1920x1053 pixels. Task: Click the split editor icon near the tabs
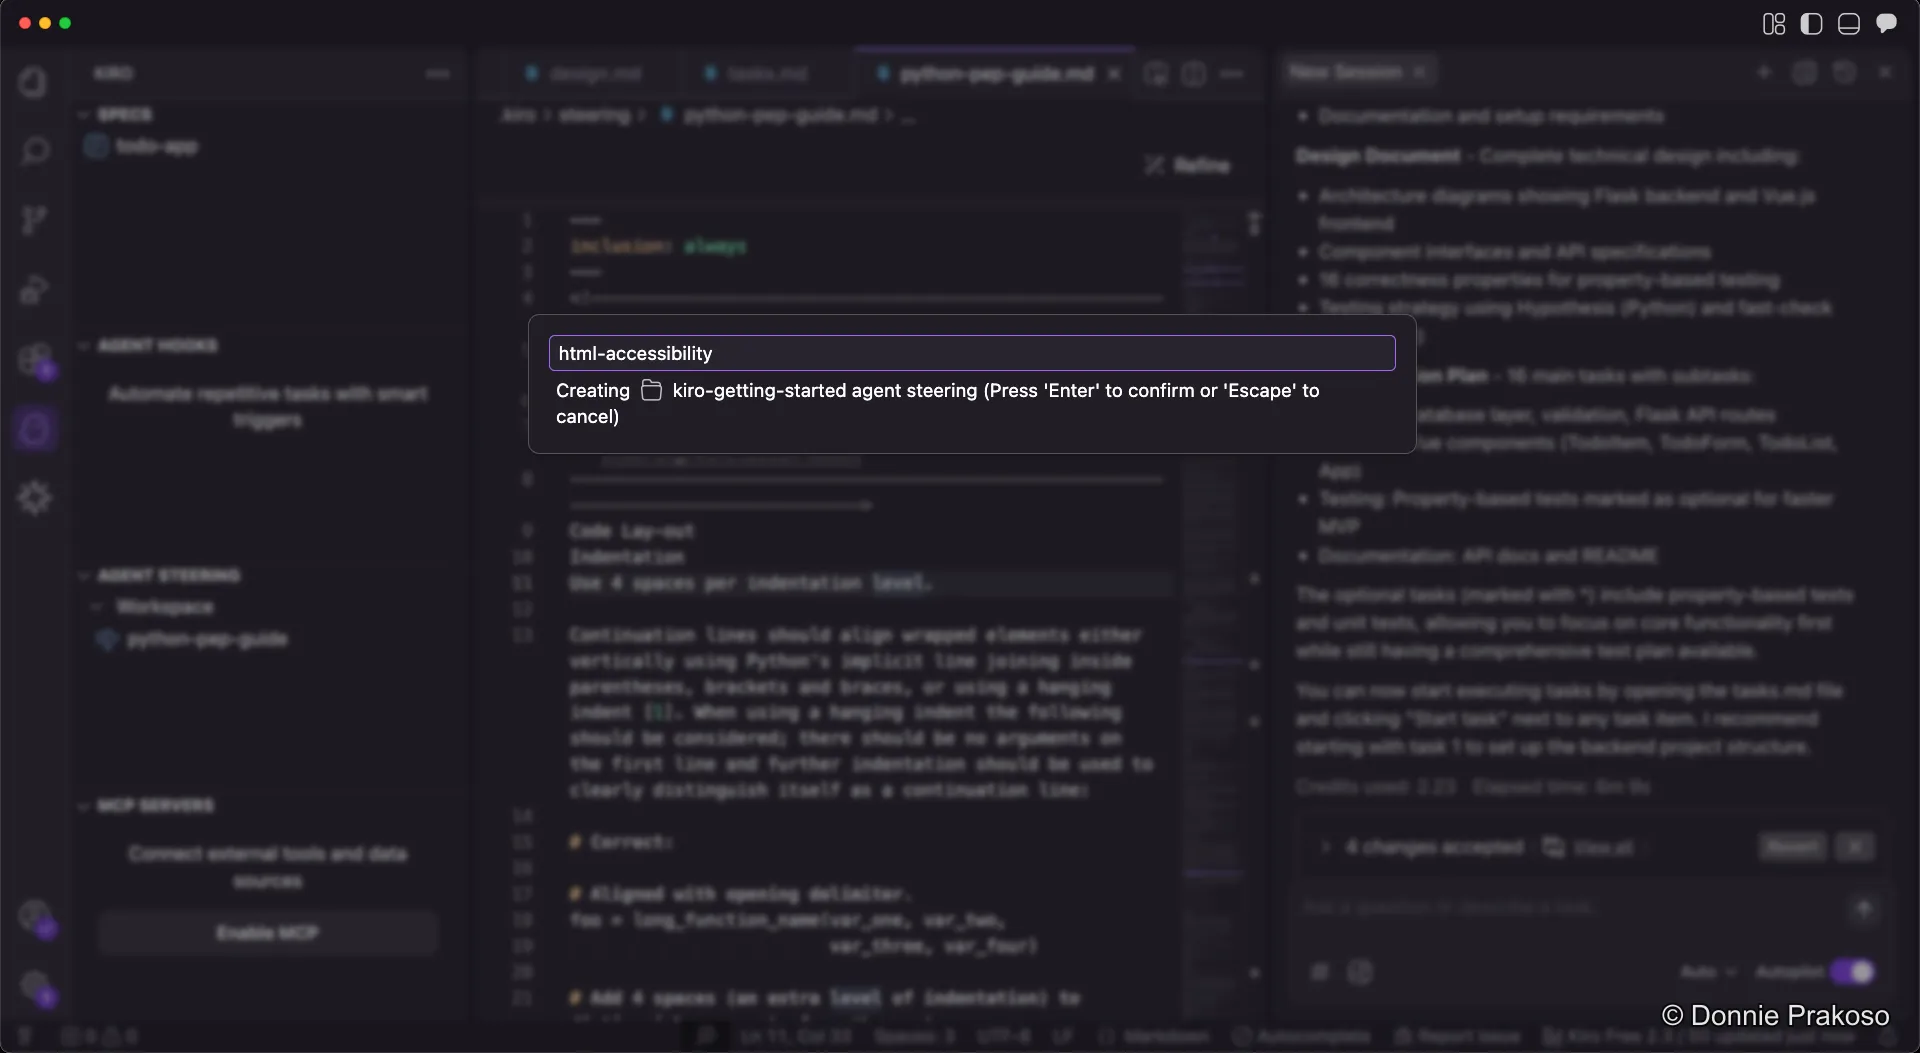[x=1156, y=74]
